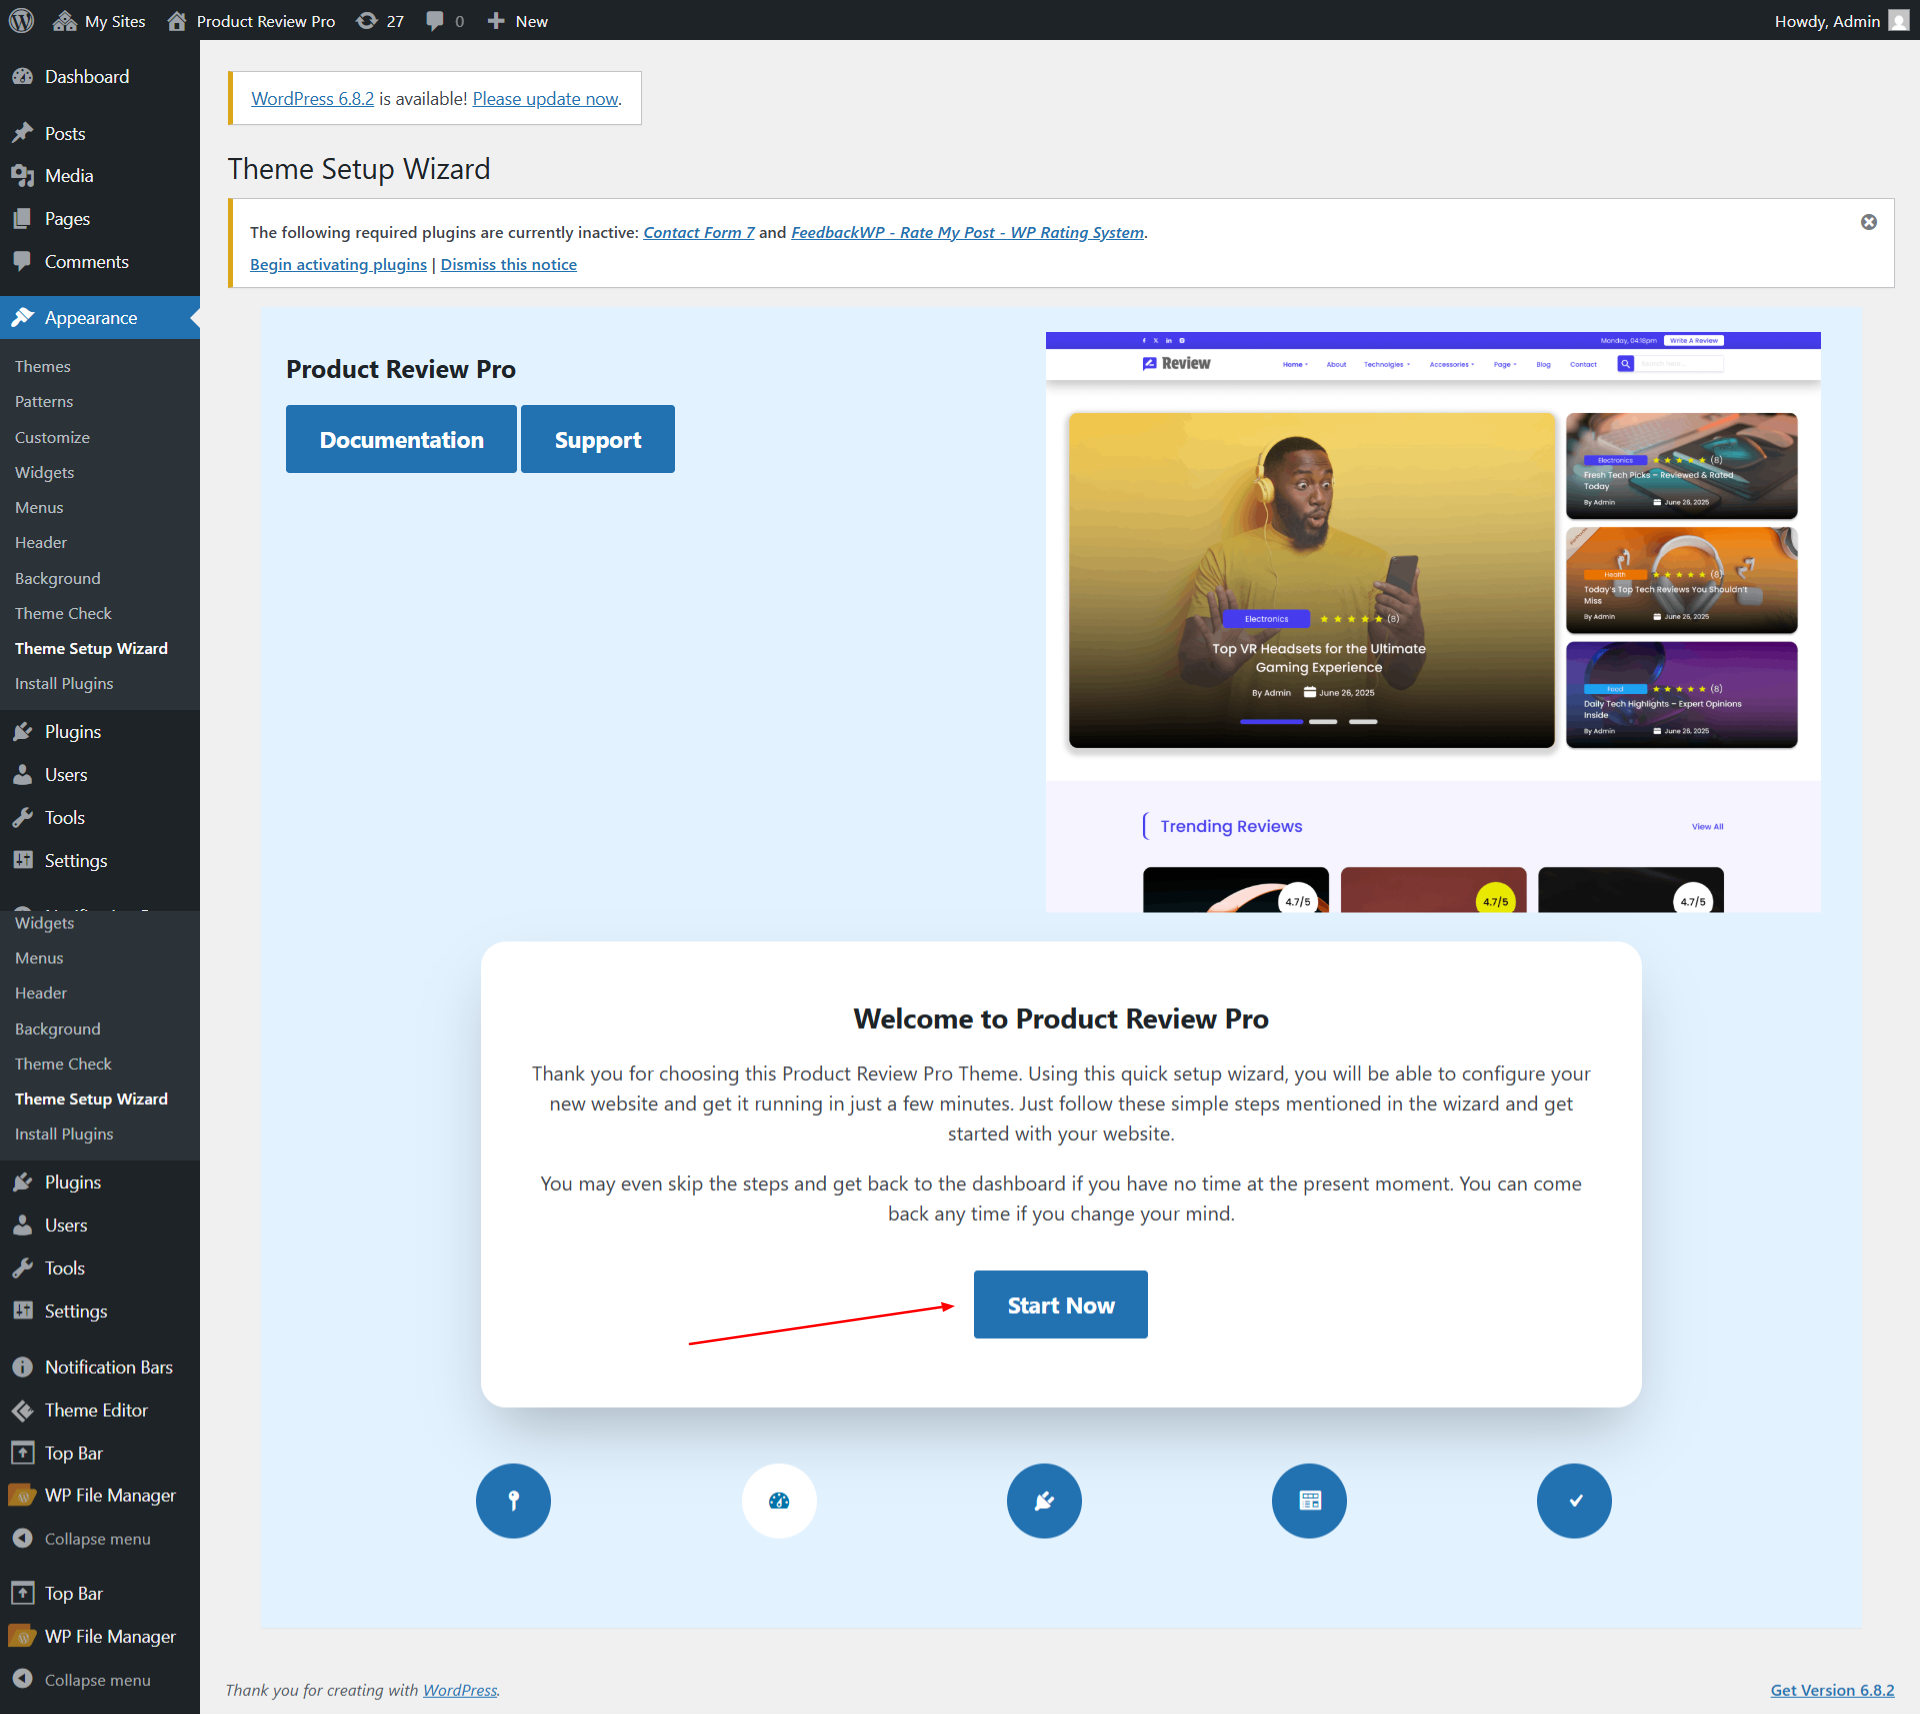Select the Welcome to Product Review Pro heading

1061,1019
